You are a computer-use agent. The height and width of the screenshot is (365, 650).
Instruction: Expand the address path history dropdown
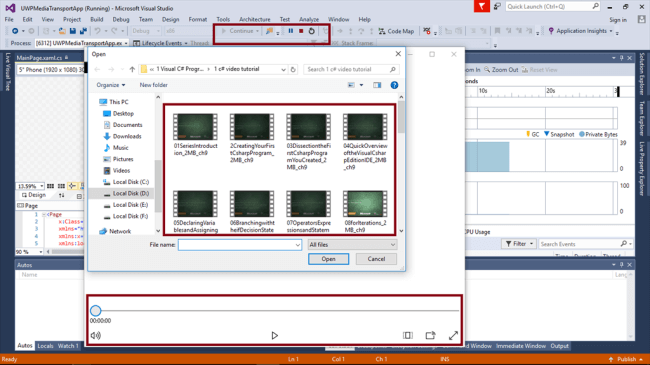pos(284,69)
